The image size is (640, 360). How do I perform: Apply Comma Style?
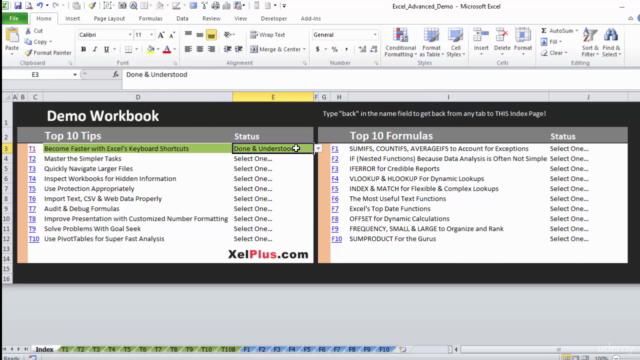[347, 49]
